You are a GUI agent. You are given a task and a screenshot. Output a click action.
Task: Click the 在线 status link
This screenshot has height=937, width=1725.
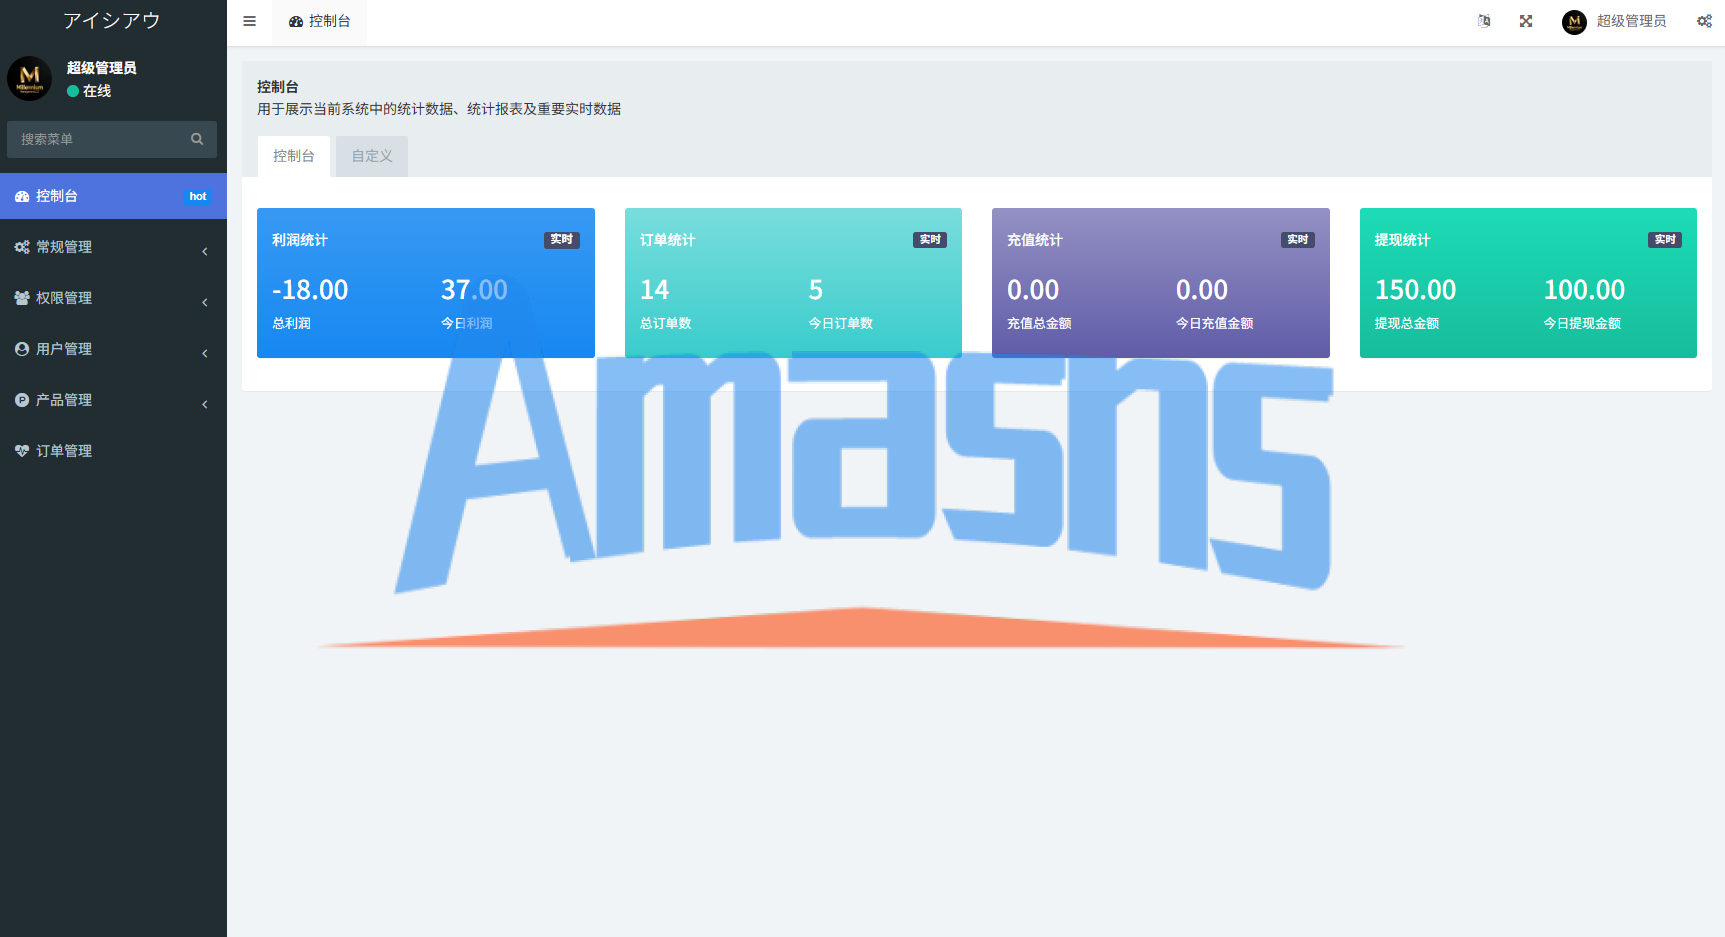click(89, 91)
